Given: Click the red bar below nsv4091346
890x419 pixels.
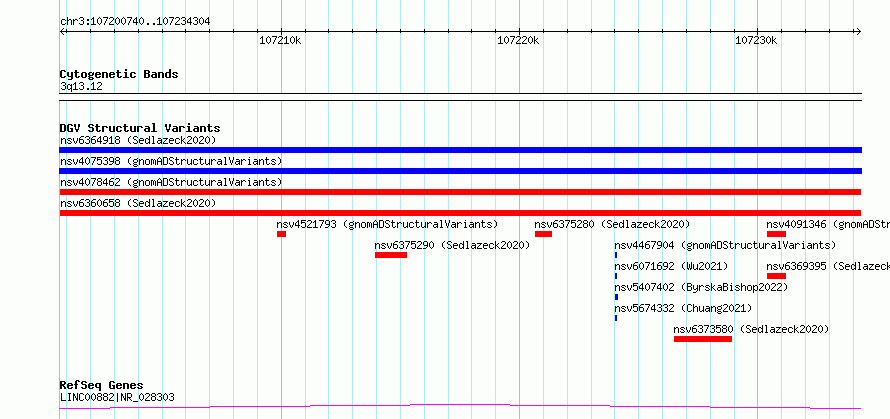Looking at the screenshot, I should tap(776, 234).
